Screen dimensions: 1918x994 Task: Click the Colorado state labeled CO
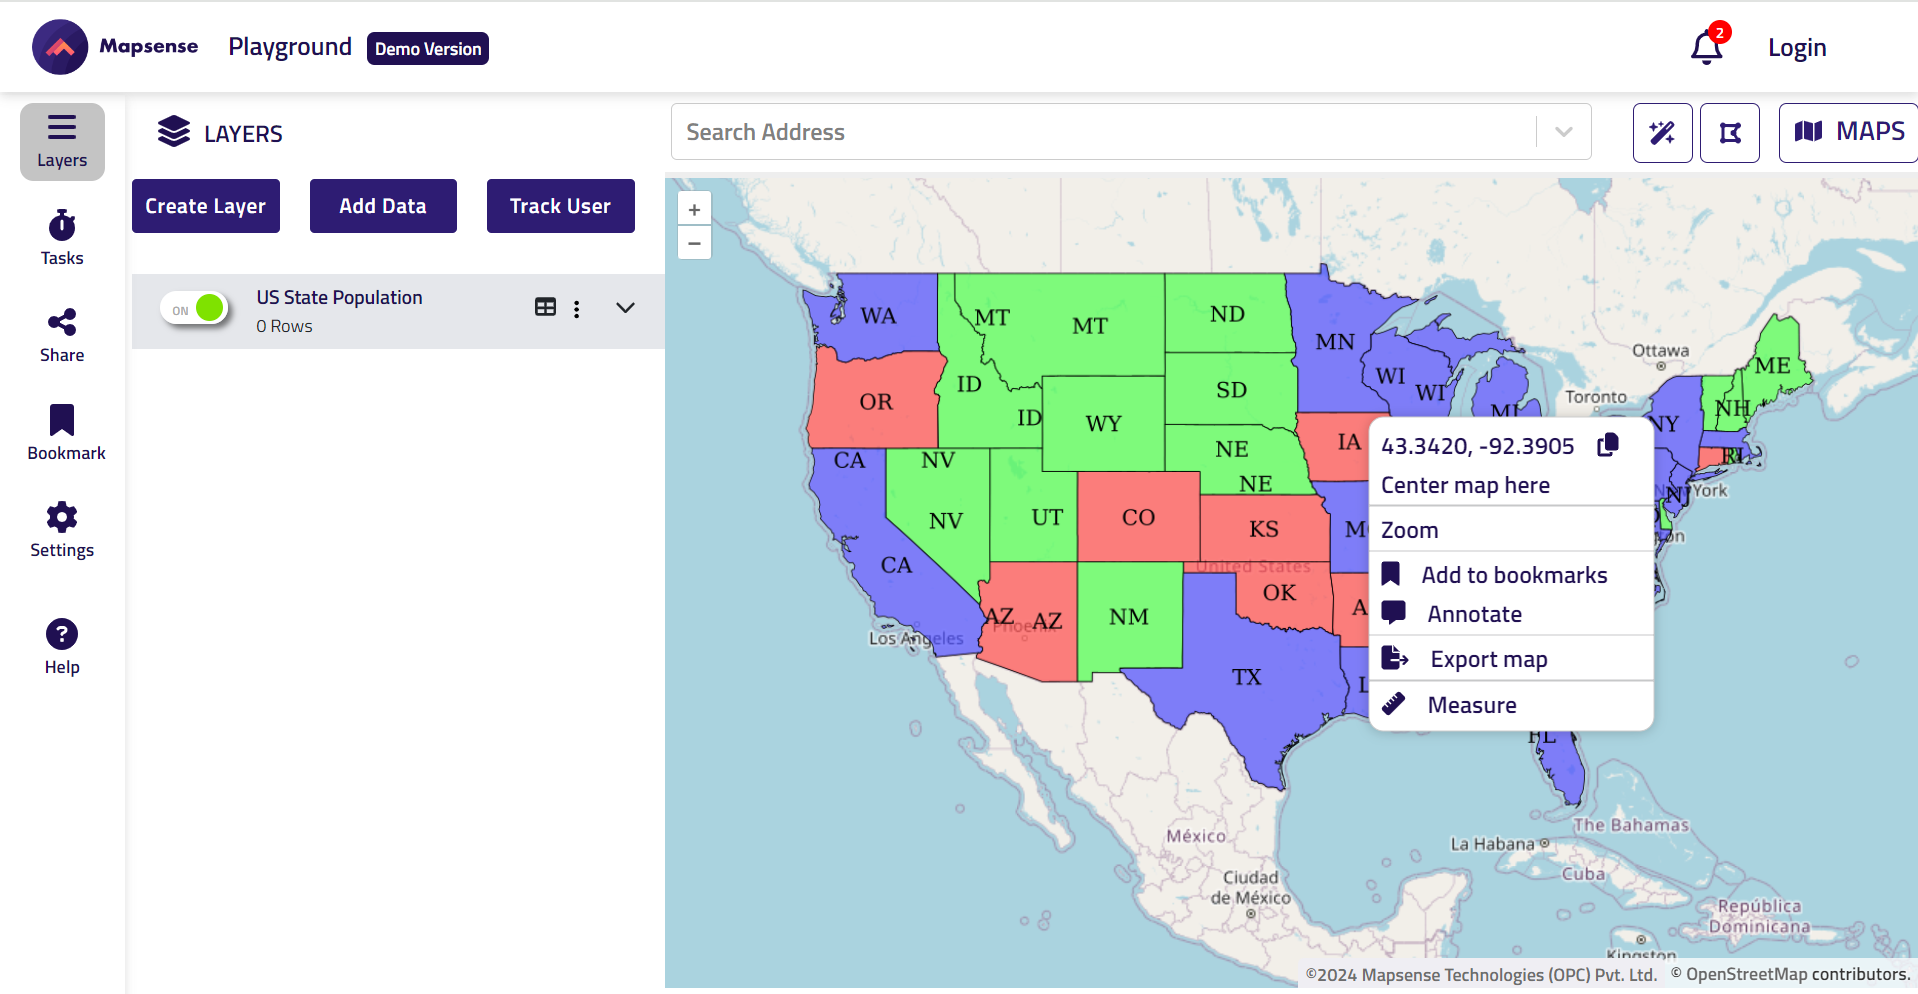click(x=1138, y=517)
